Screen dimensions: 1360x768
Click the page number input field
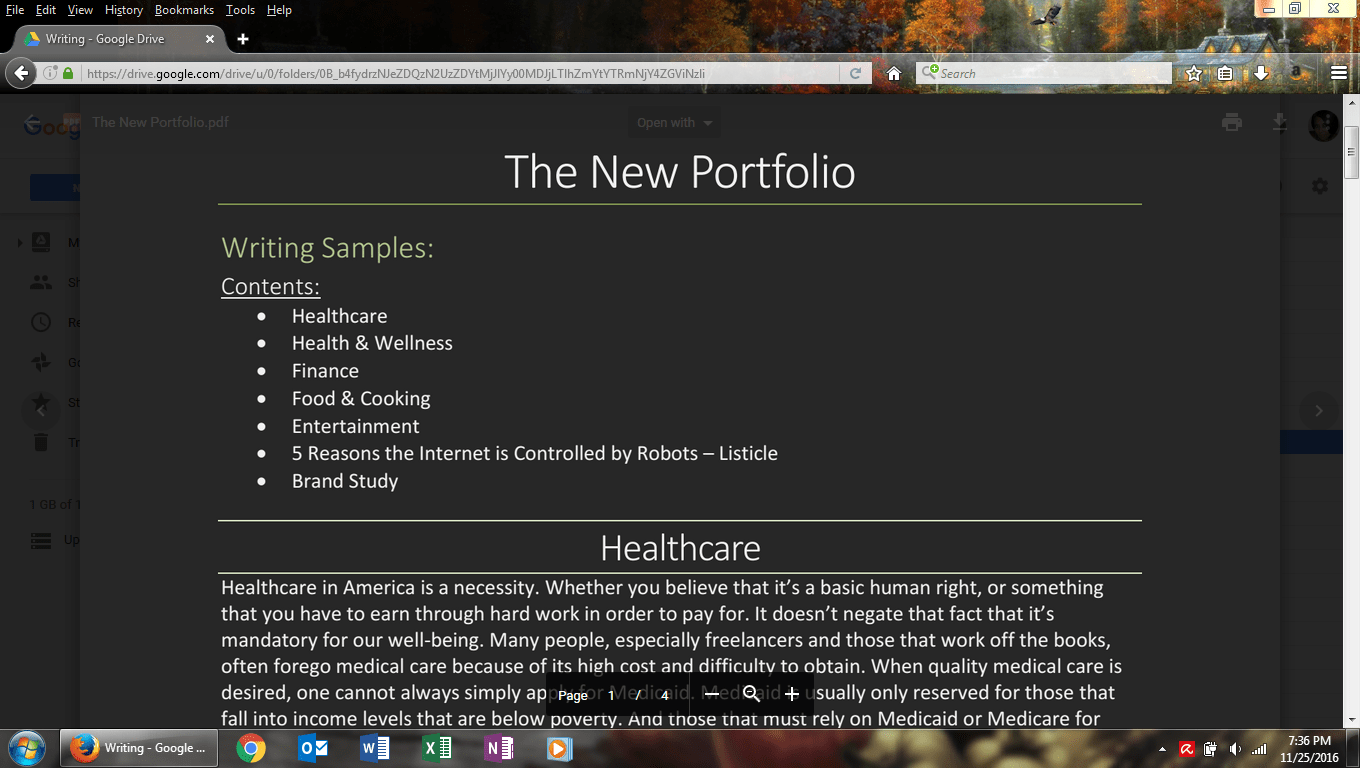(611, 694)
